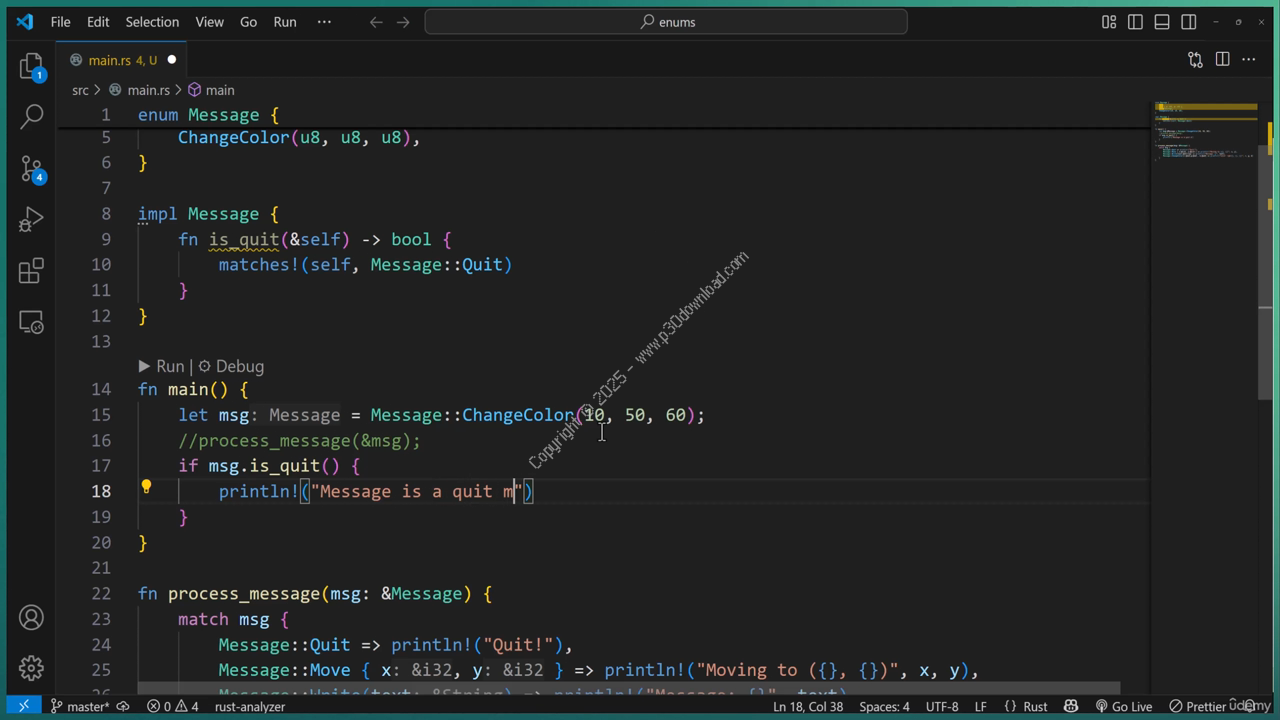The height and width of the screenshot is (720, 1280).
Task: Close main.rs tab via unsaved dot
Action: pos(171,60)
